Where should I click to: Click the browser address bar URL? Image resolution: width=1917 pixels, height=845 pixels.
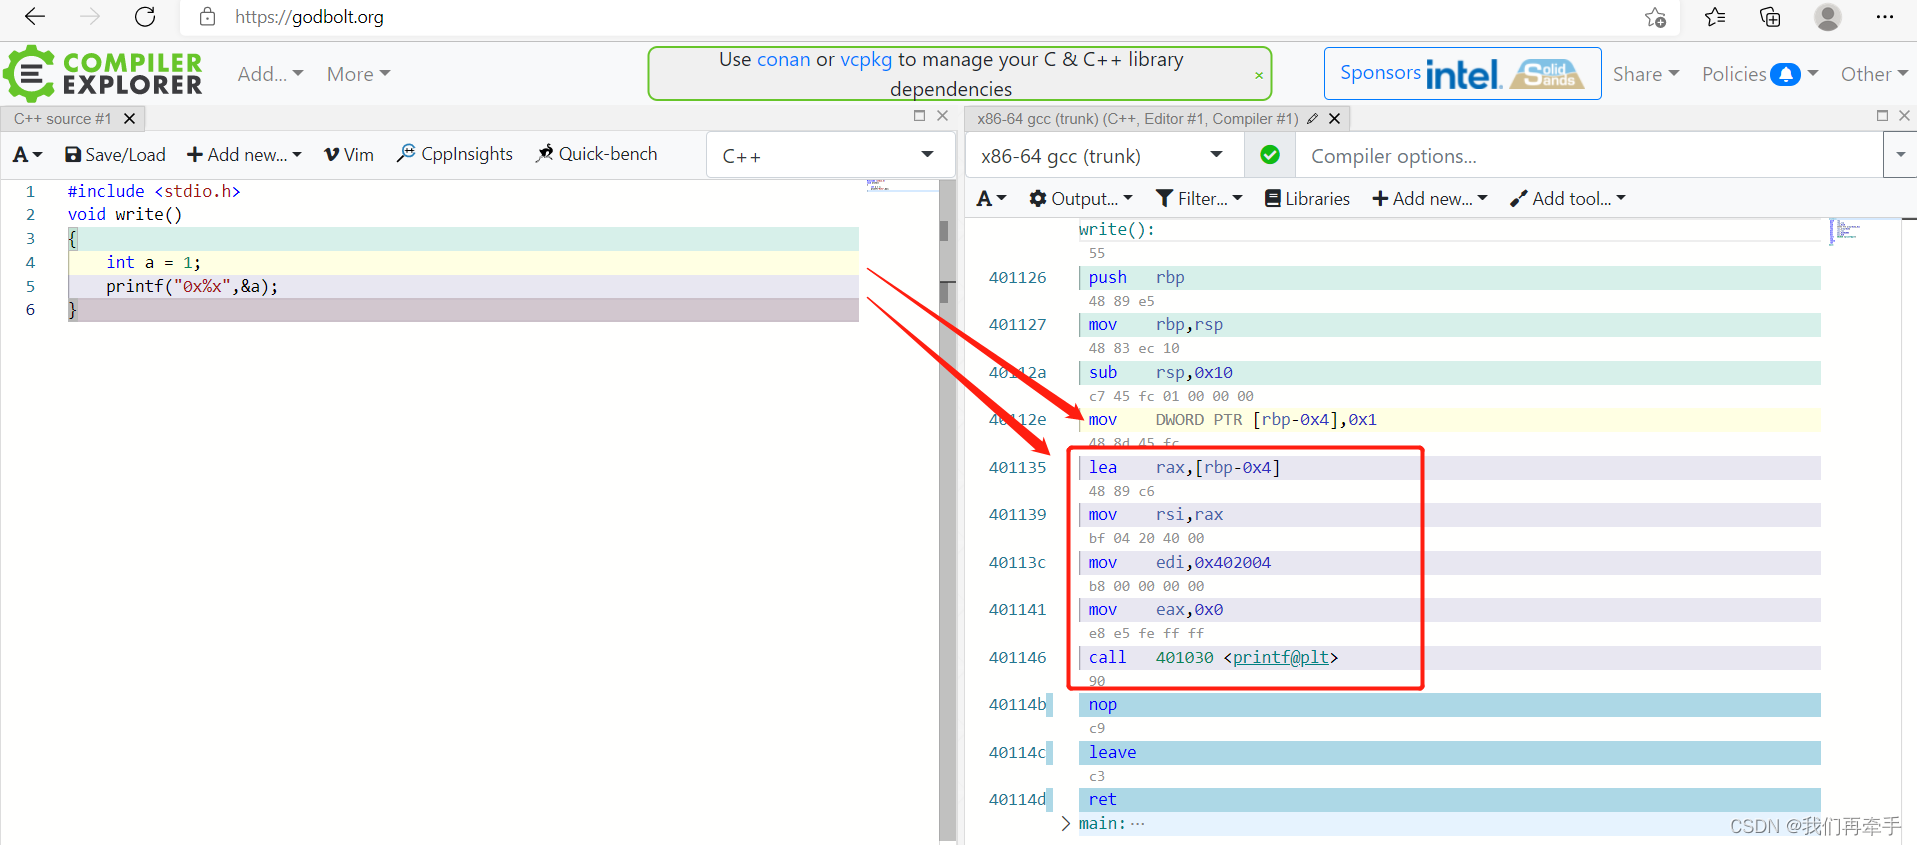tap(309, 17)
